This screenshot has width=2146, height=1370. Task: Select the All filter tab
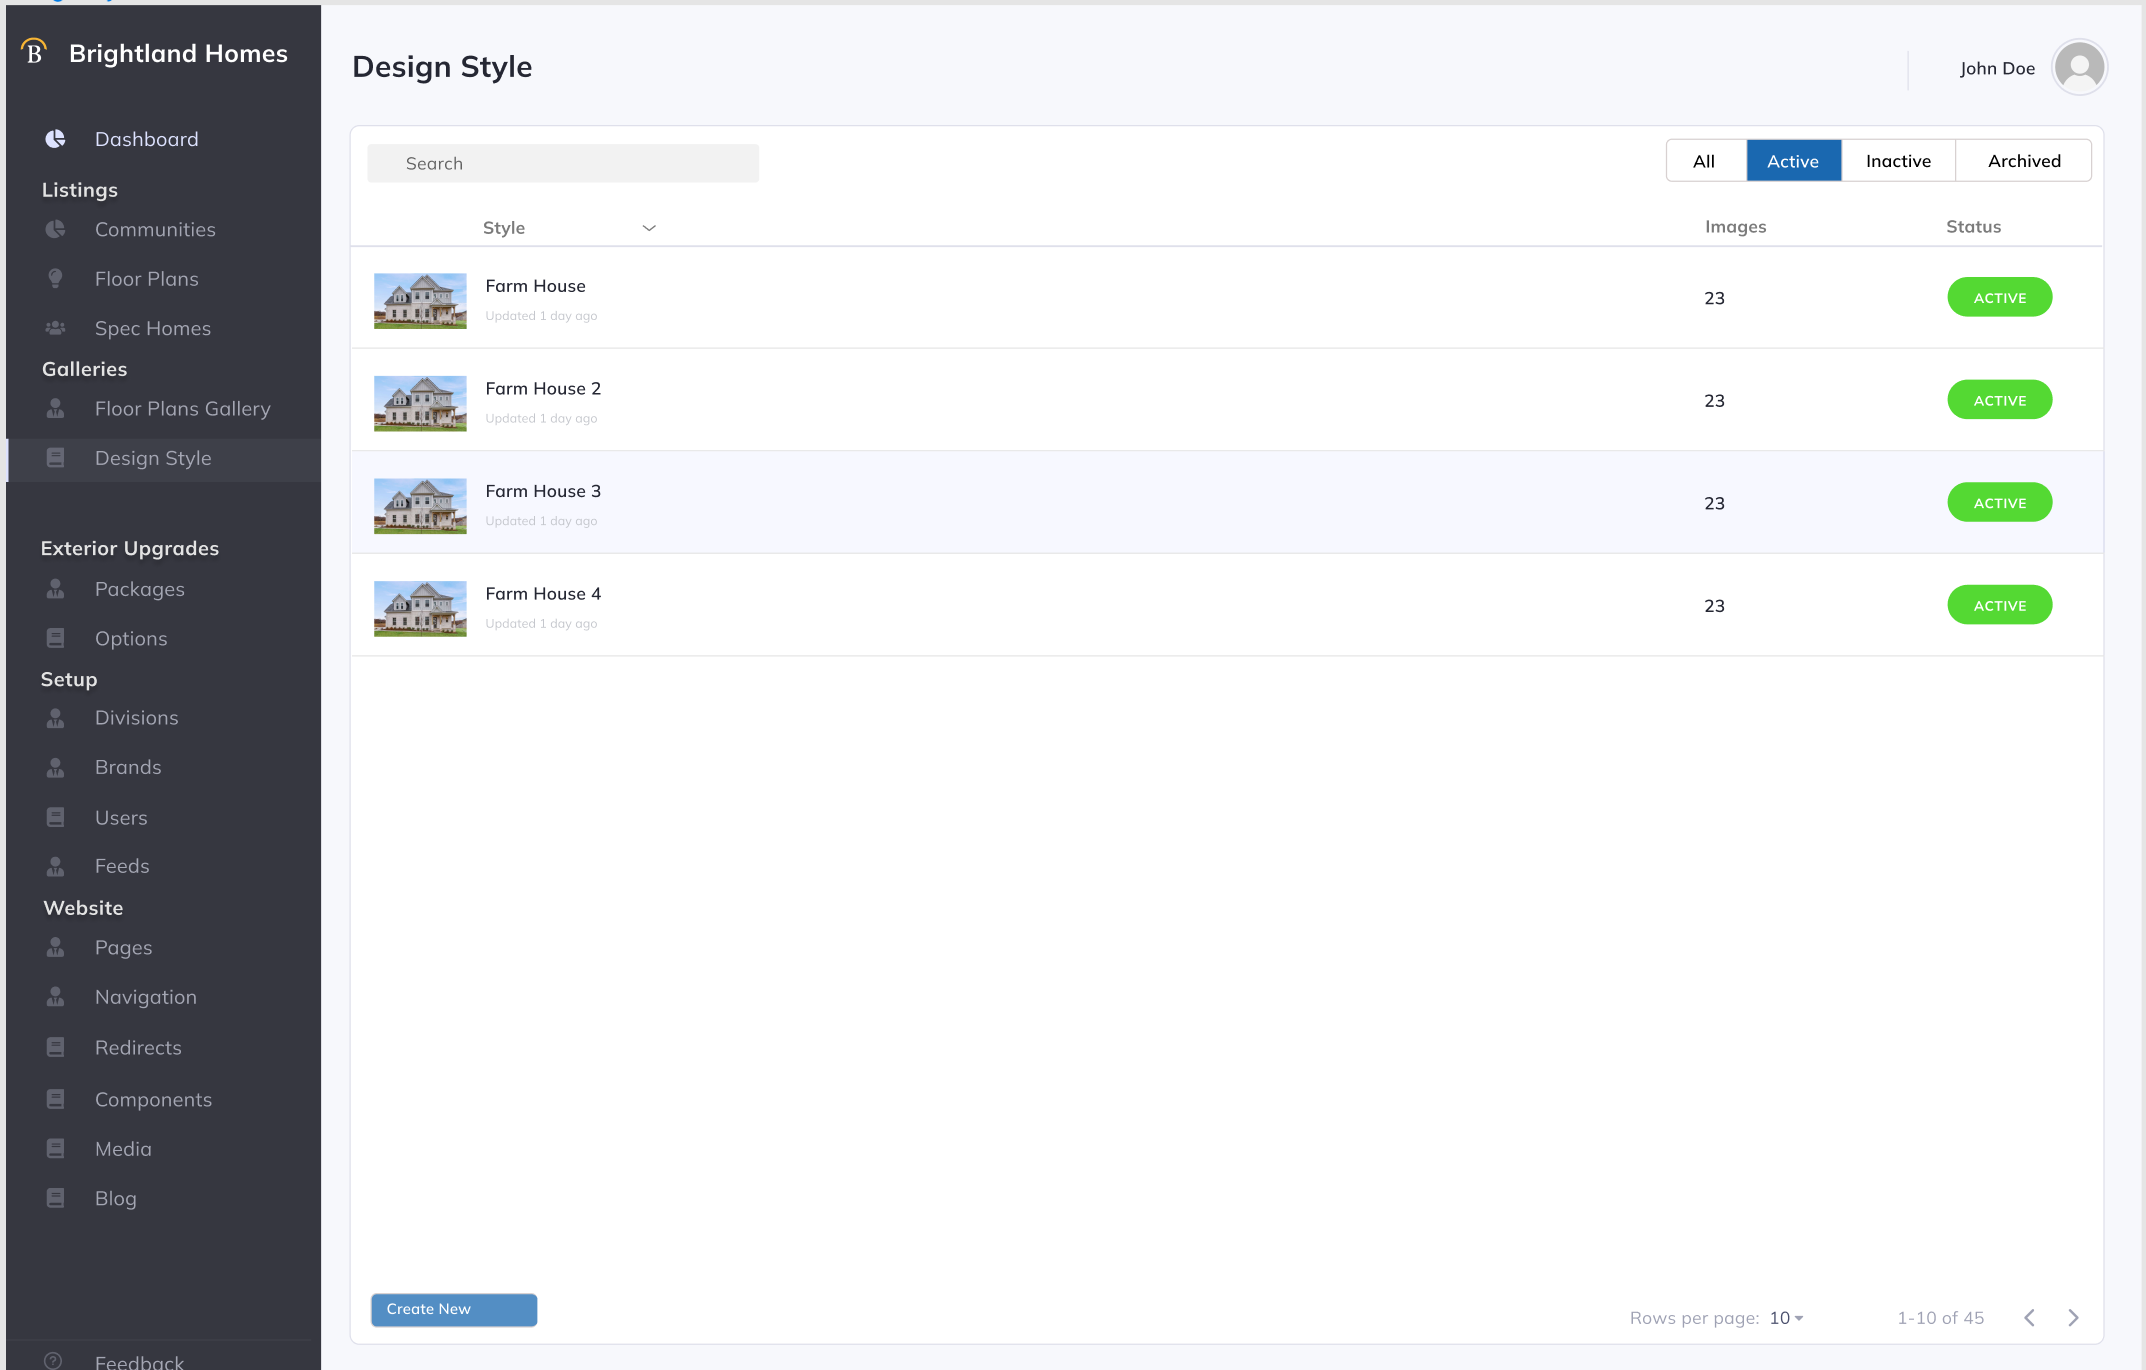[x=1704, y=161]
